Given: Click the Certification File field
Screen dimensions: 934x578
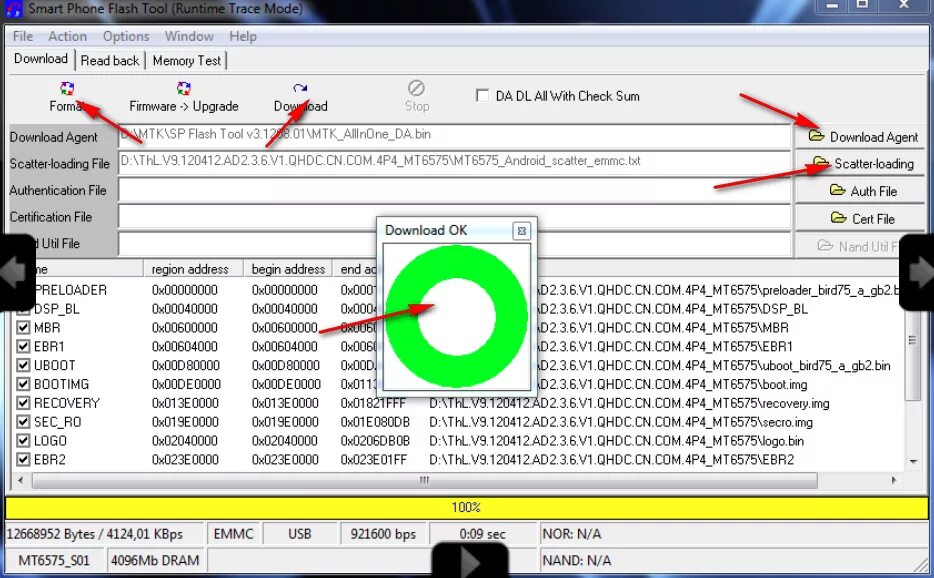Looking at the screenshot, I should click(454, 216).
